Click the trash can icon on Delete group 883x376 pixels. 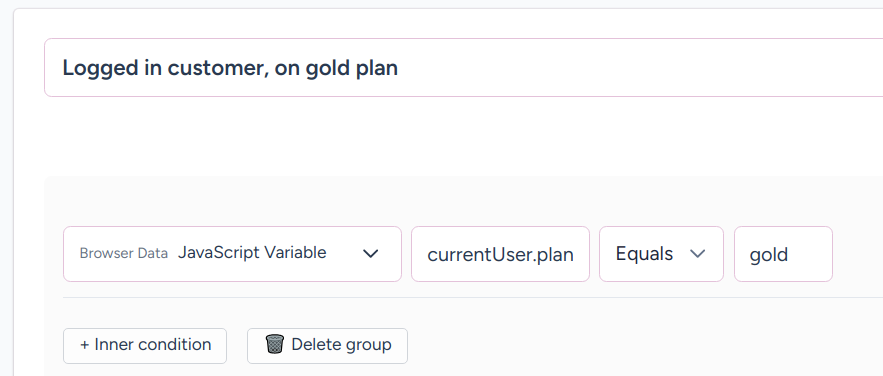click(x=274, y=344)
